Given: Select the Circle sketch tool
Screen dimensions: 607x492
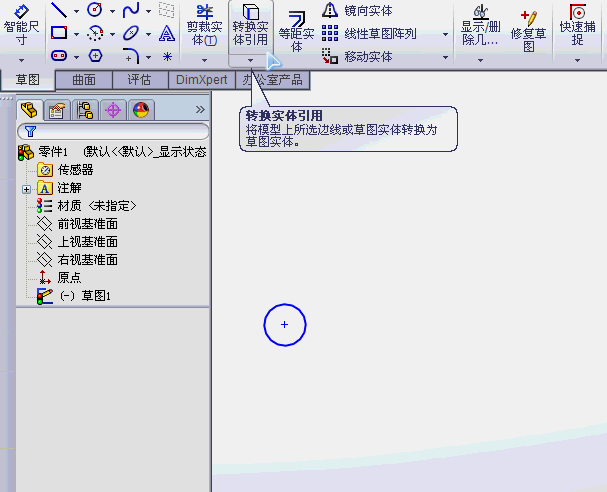Looking at the screenshot, I should (94, 10).
